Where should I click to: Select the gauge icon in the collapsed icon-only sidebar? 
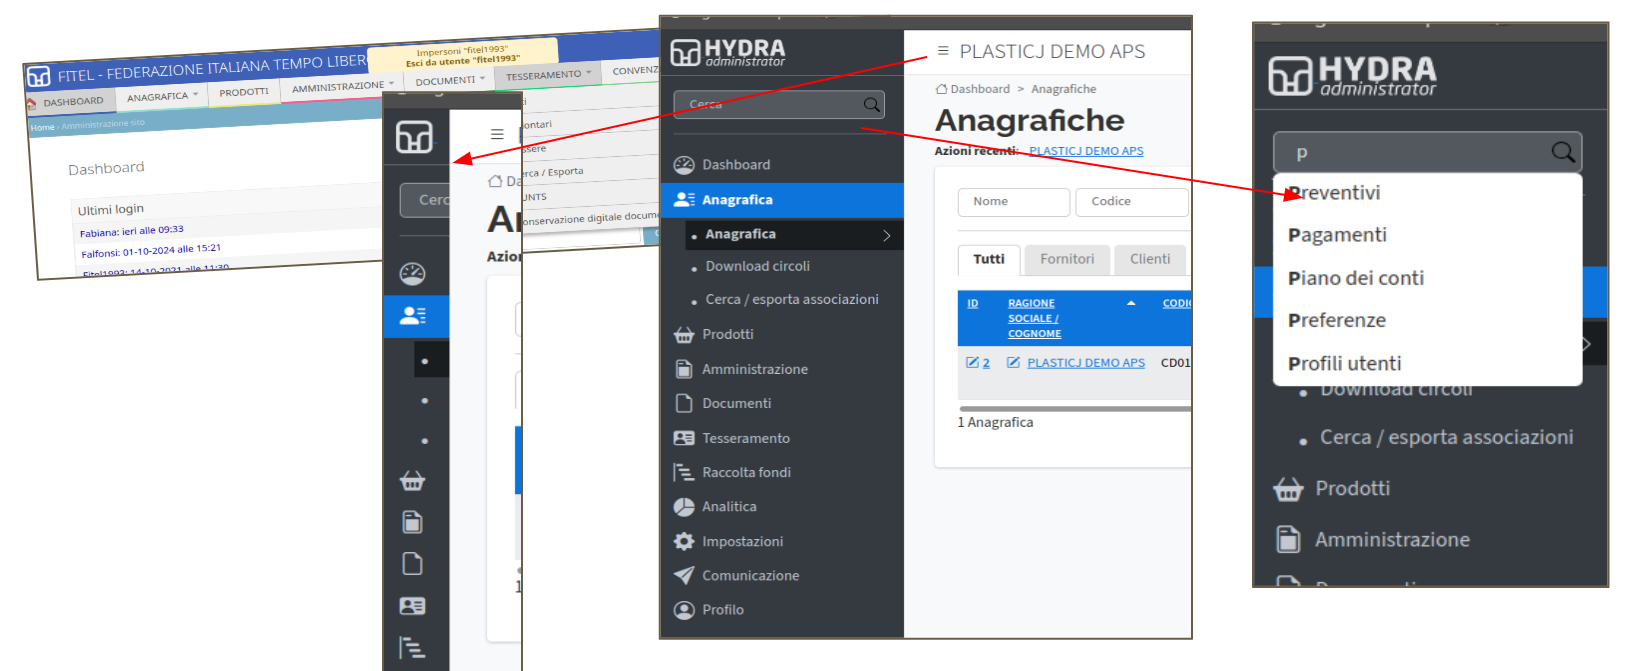click(412, 274)
